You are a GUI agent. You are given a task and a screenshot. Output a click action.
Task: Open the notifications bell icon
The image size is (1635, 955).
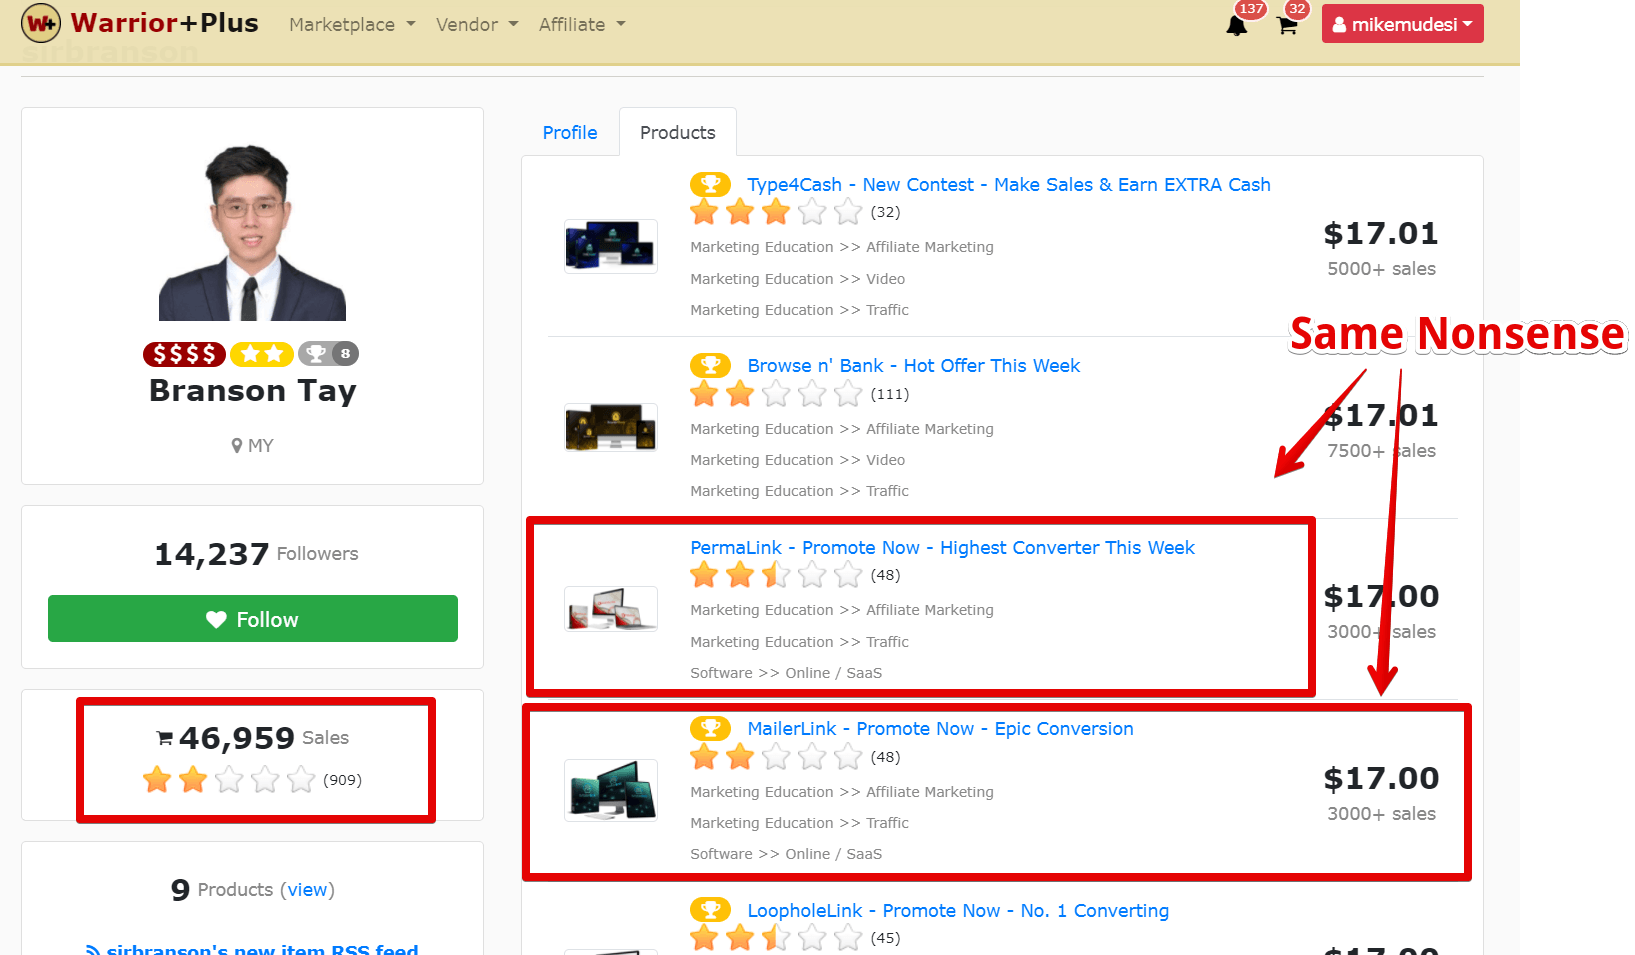(x=1237, y=25)
